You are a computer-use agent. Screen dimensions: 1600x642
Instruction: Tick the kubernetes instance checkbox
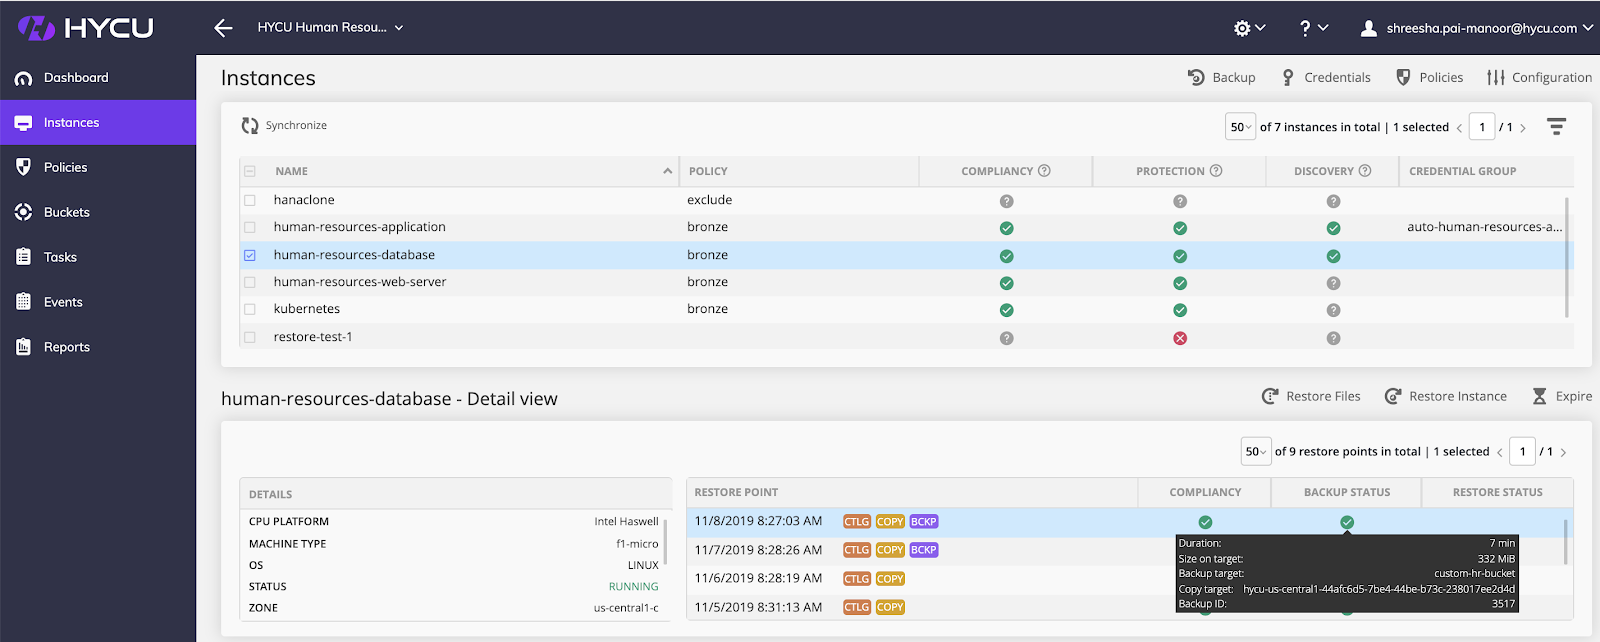click(250, 309)
